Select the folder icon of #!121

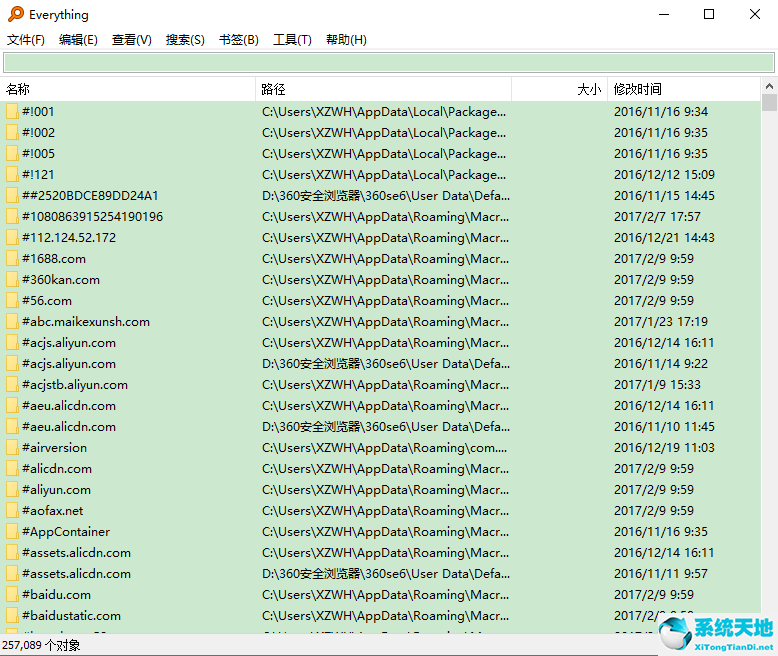click(12, 174)
